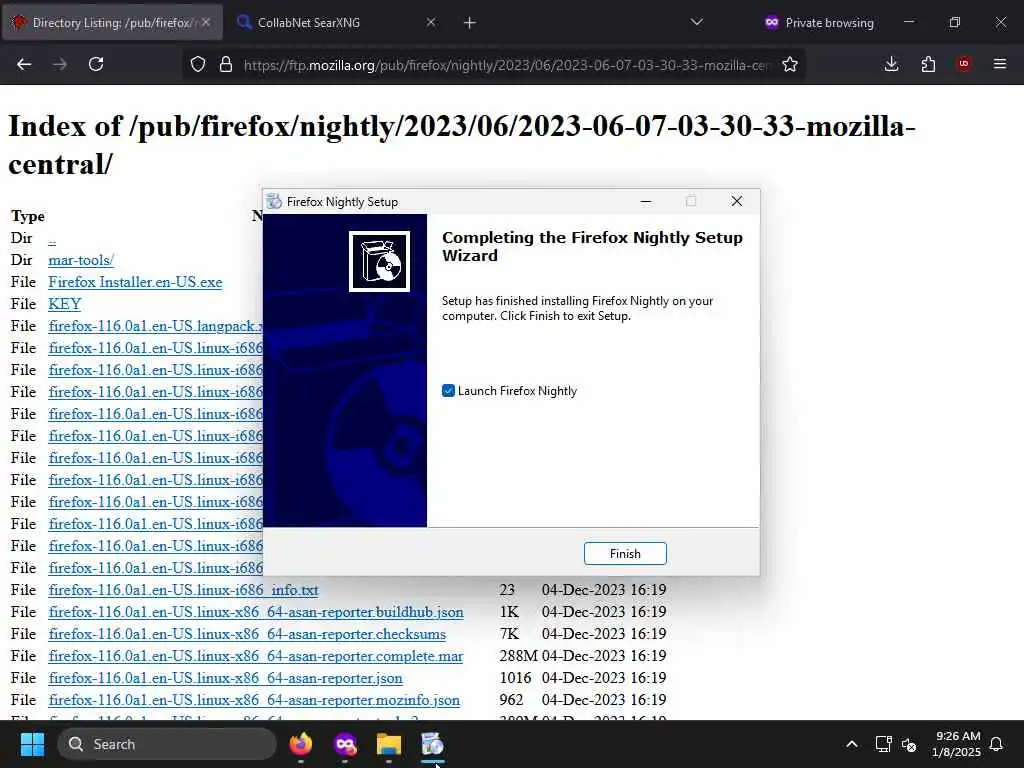Viewport: 1024px width, 768px height.
Task: Open linux-x86_64-asan-reporter.json link
Action: point(225,678)
